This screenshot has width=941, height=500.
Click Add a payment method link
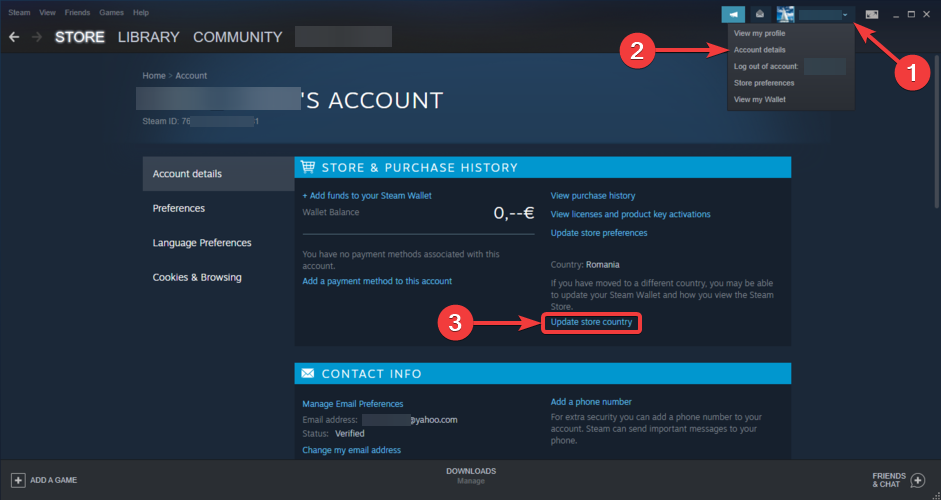377,281
